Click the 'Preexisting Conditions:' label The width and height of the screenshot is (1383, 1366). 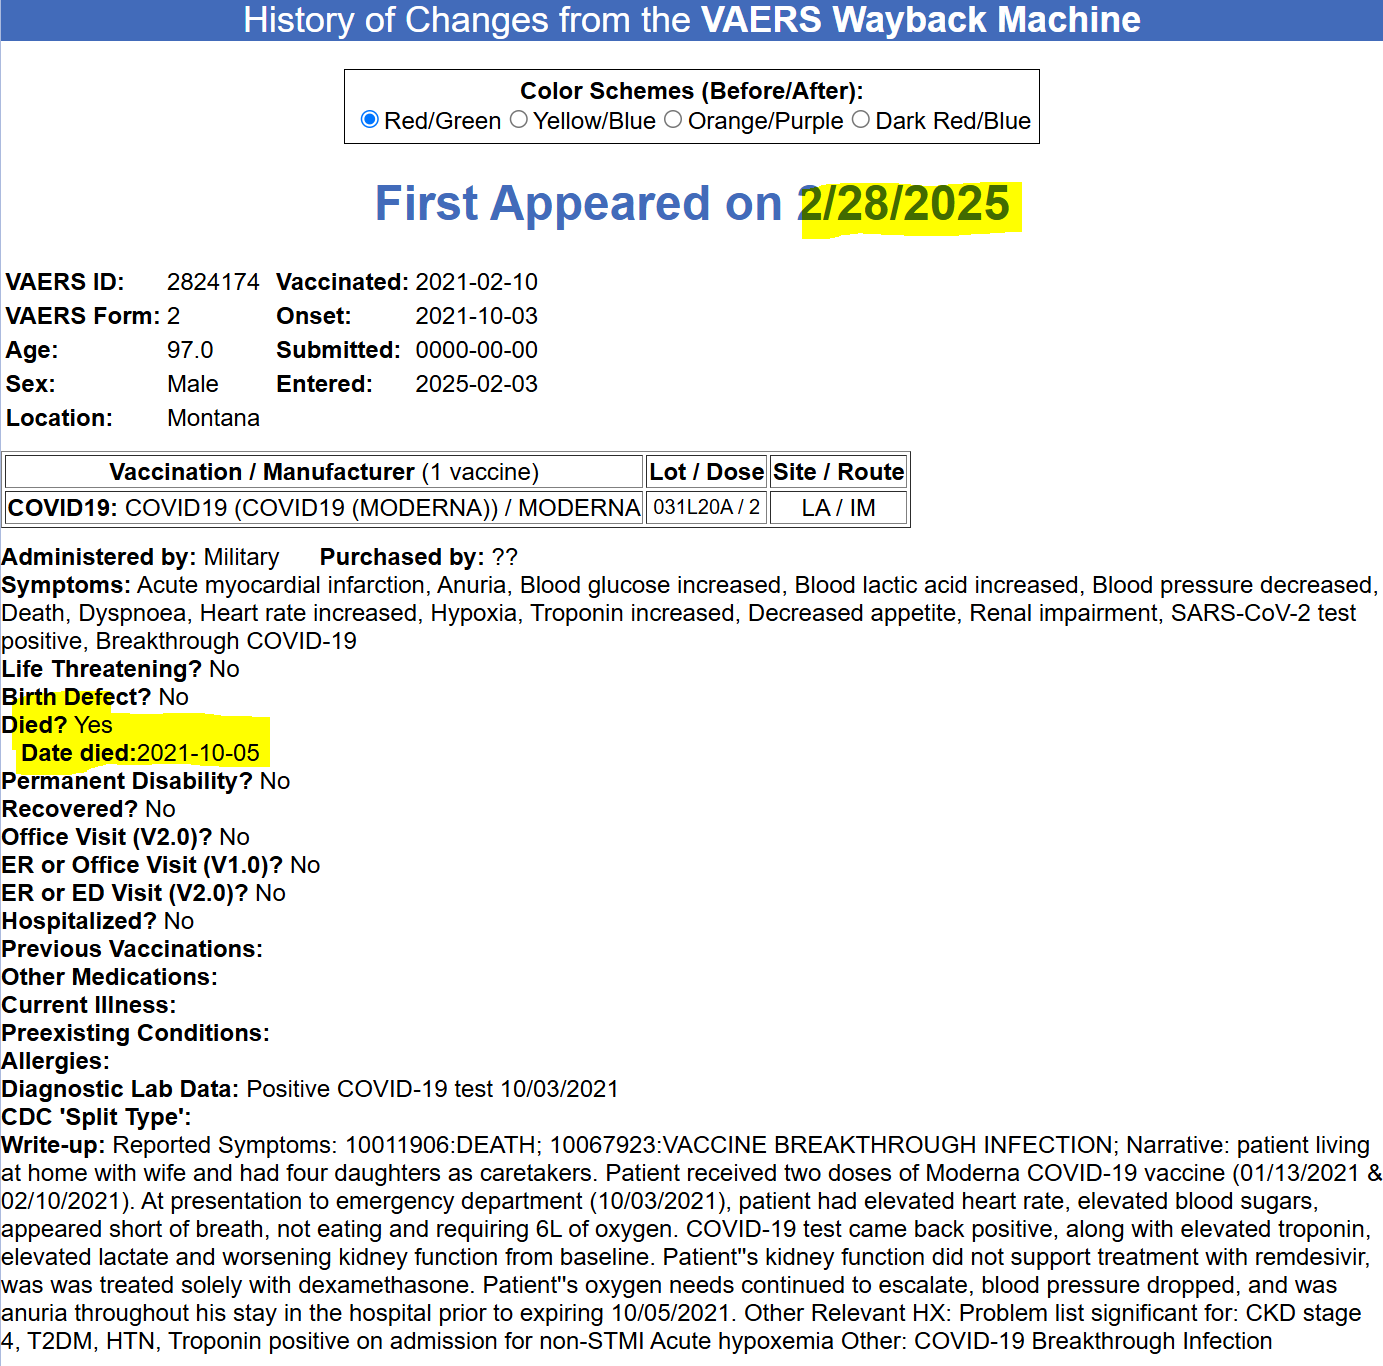135,1033
